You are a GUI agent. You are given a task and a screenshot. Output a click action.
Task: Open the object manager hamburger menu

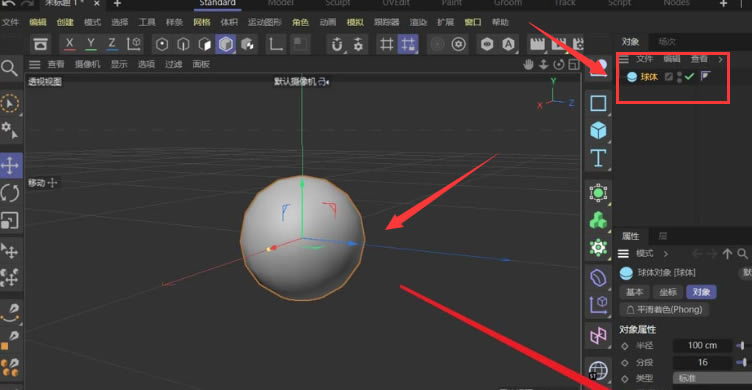pyautogui.click(x=623, y=59)
